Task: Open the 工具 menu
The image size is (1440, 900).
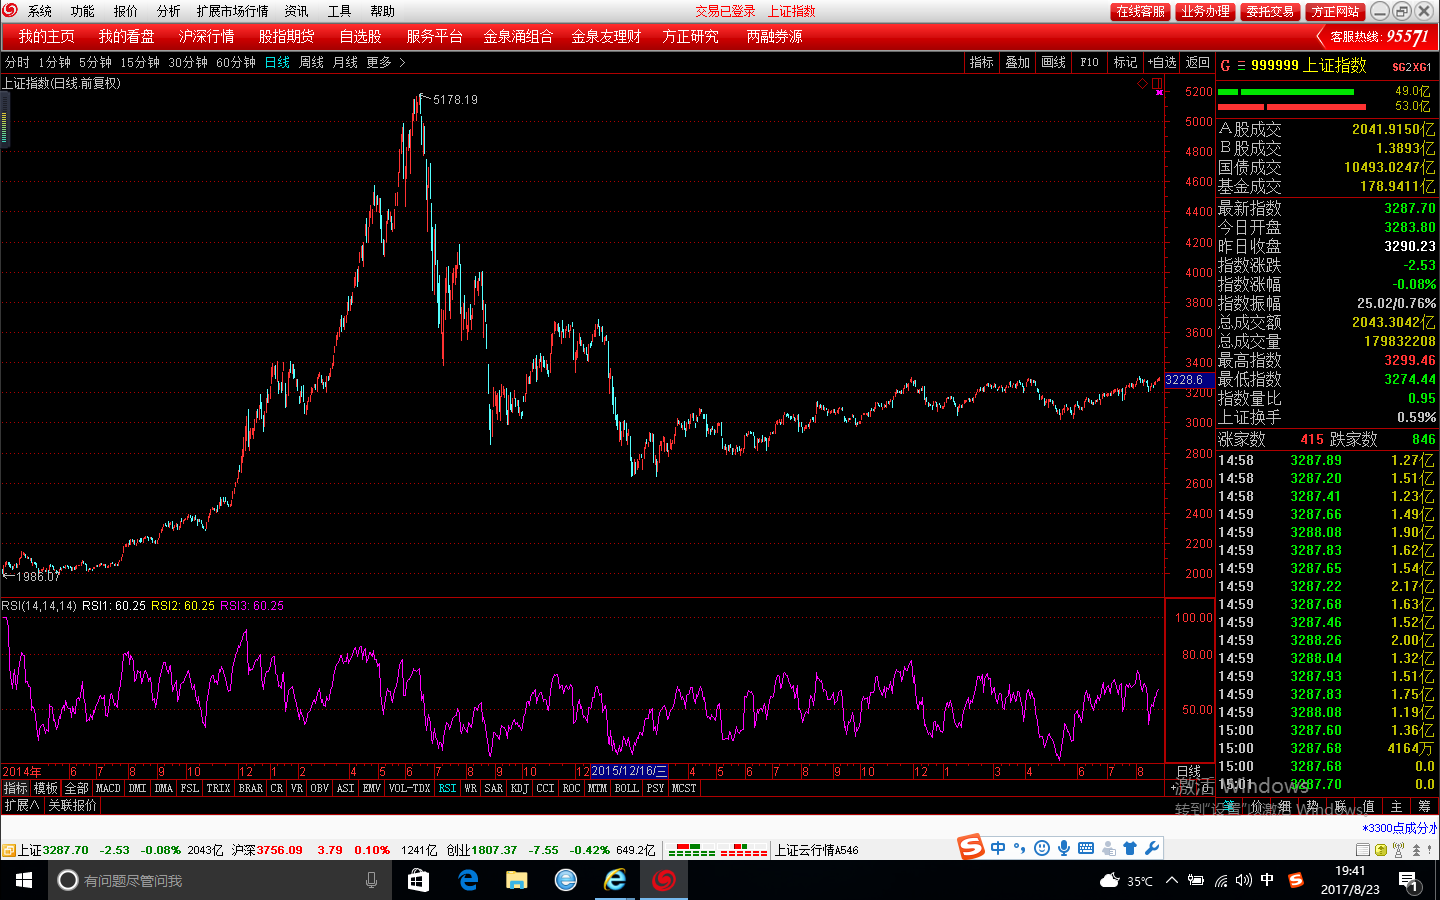Action: pyautogui.click(x=340, y=11)
